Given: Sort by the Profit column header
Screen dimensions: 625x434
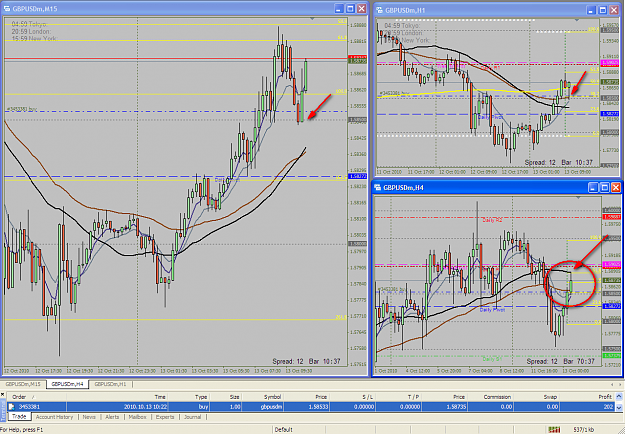Looking at the screenshot, I should (587, 397).
